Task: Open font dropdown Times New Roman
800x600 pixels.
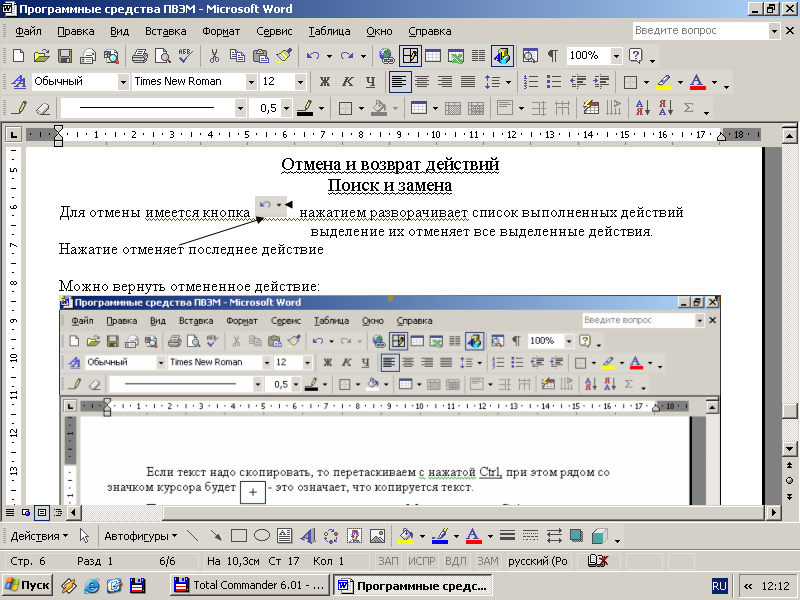Action: [251, 82]
